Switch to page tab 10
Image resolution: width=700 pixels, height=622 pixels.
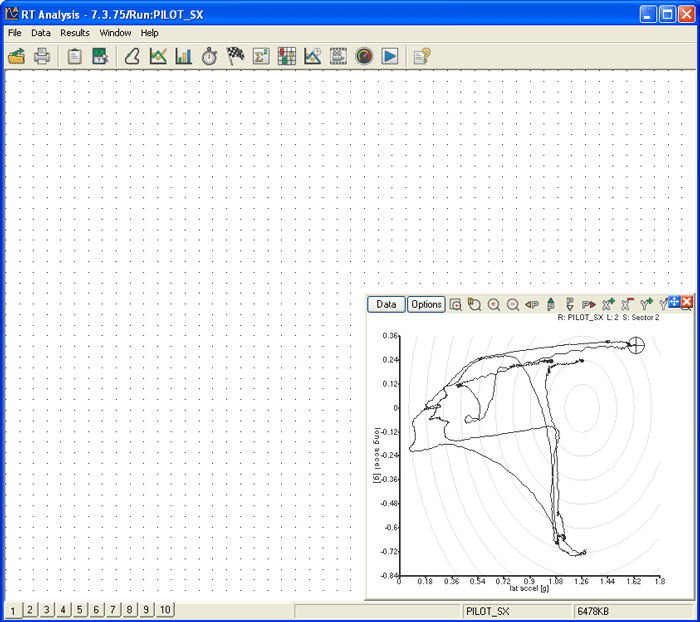coord(165,609)
